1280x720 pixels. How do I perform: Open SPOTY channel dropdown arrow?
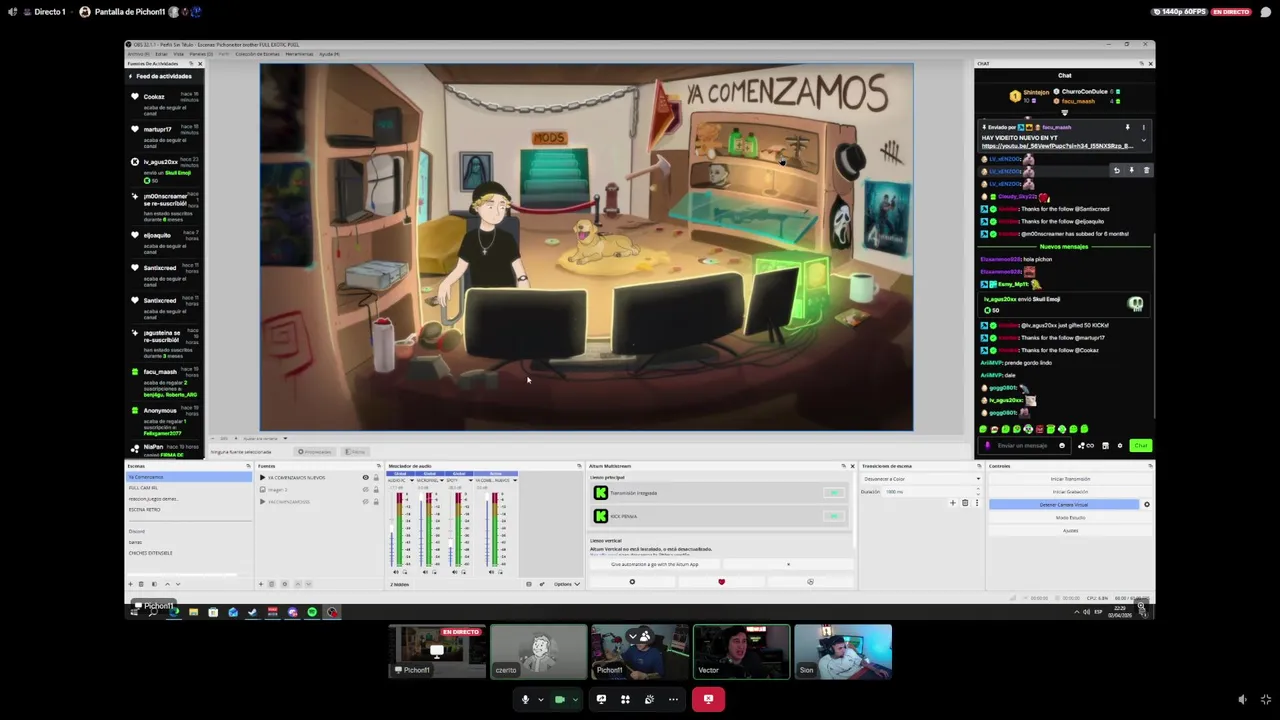(470, 480)
